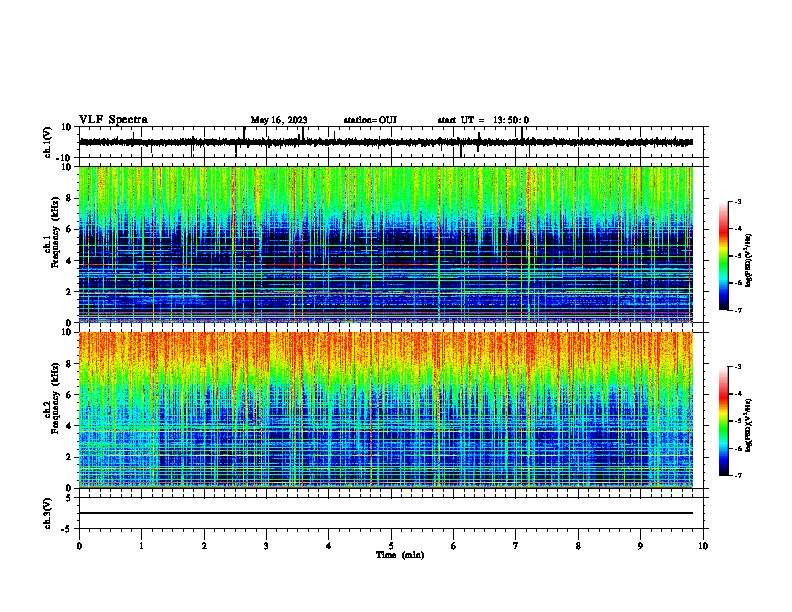792x612 pixels.
Task: Click the 'Time (min)' x-axis label
Action: tap(400, 555)
